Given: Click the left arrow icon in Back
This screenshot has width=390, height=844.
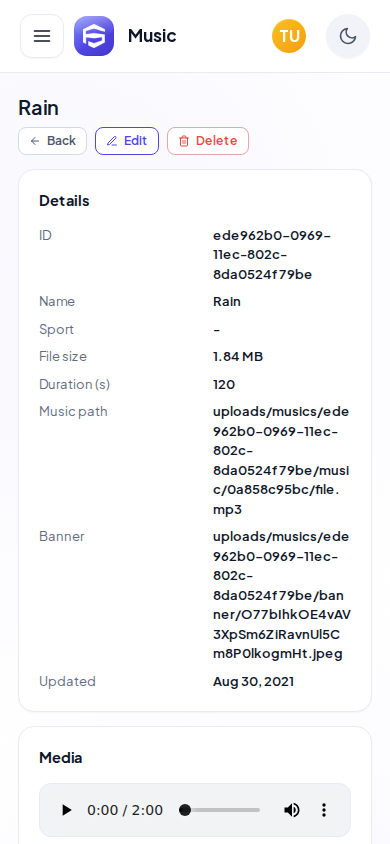Looking at the screenshot, I should [x=35, y=141].
